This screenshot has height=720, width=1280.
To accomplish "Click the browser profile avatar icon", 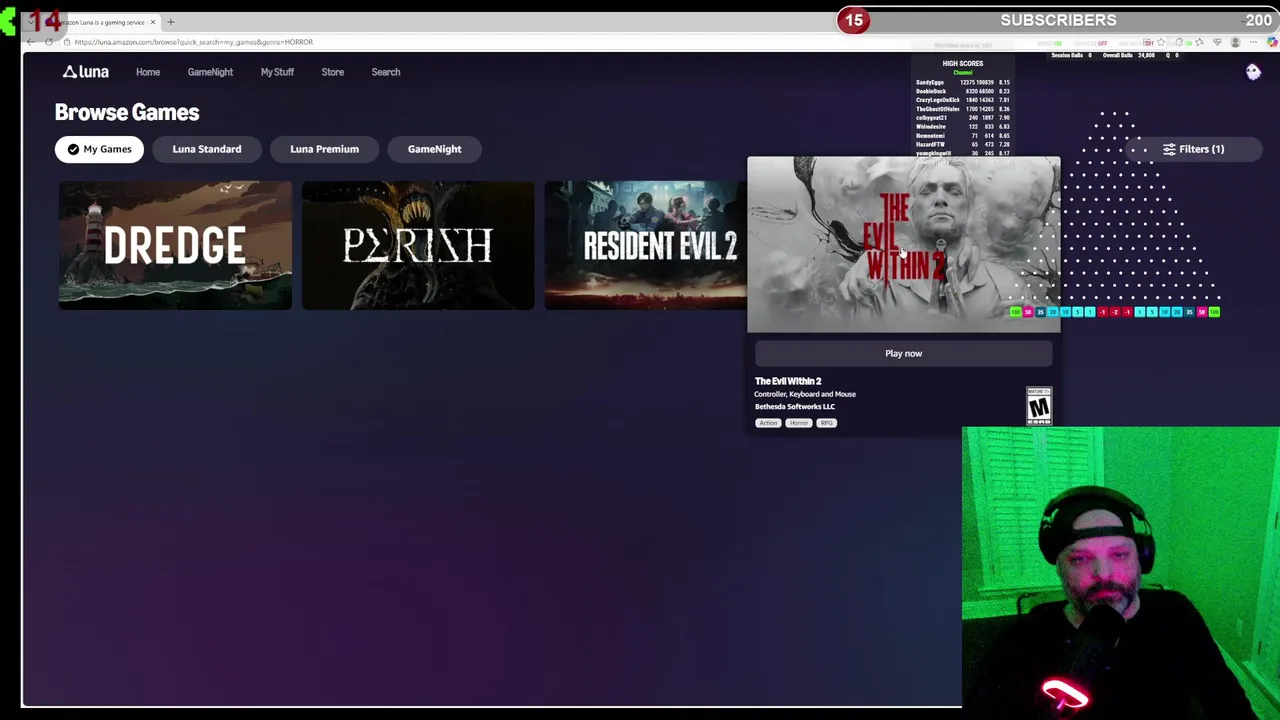I will [1235, 42].
